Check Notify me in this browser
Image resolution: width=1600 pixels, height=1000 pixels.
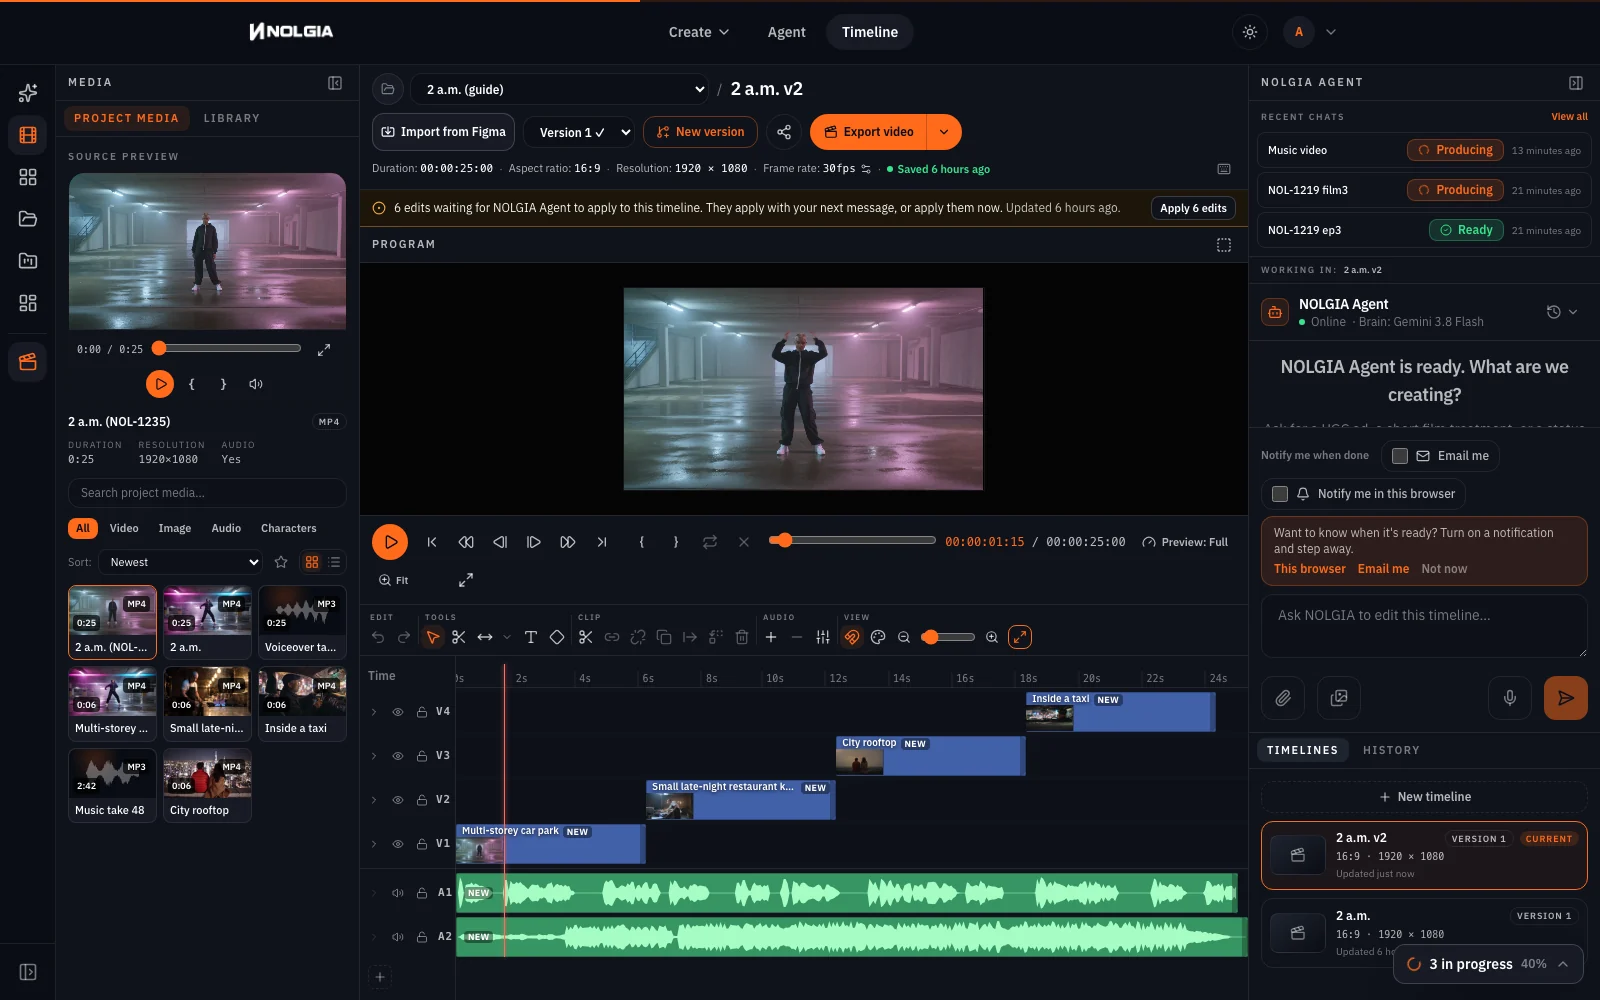[1280, 494]
